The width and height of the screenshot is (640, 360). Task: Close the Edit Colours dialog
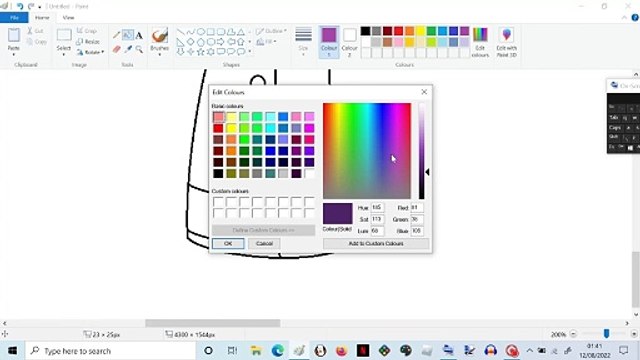(424, 92)
